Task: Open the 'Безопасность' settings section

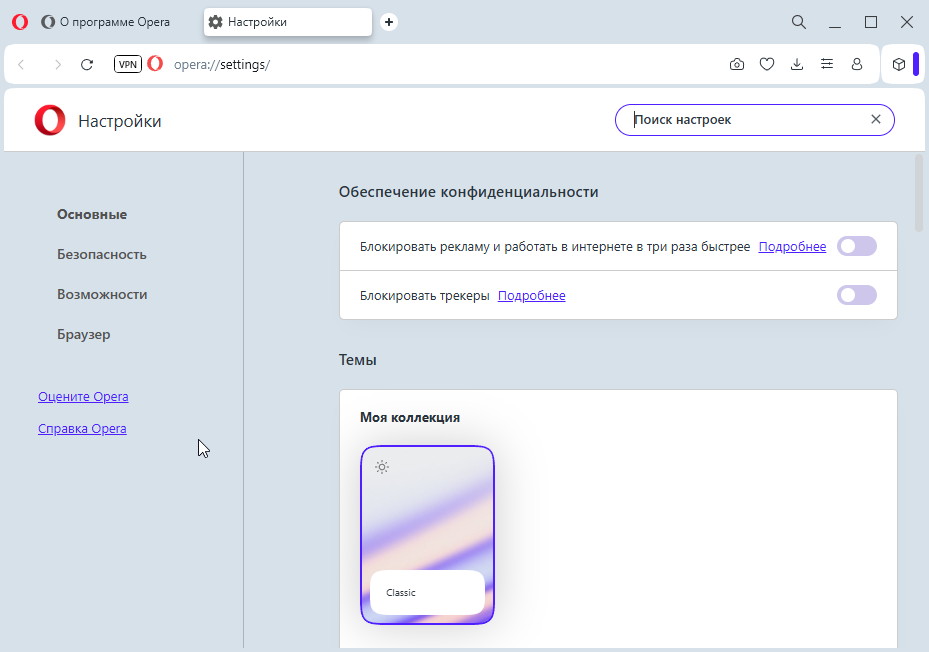Action: 102,254
